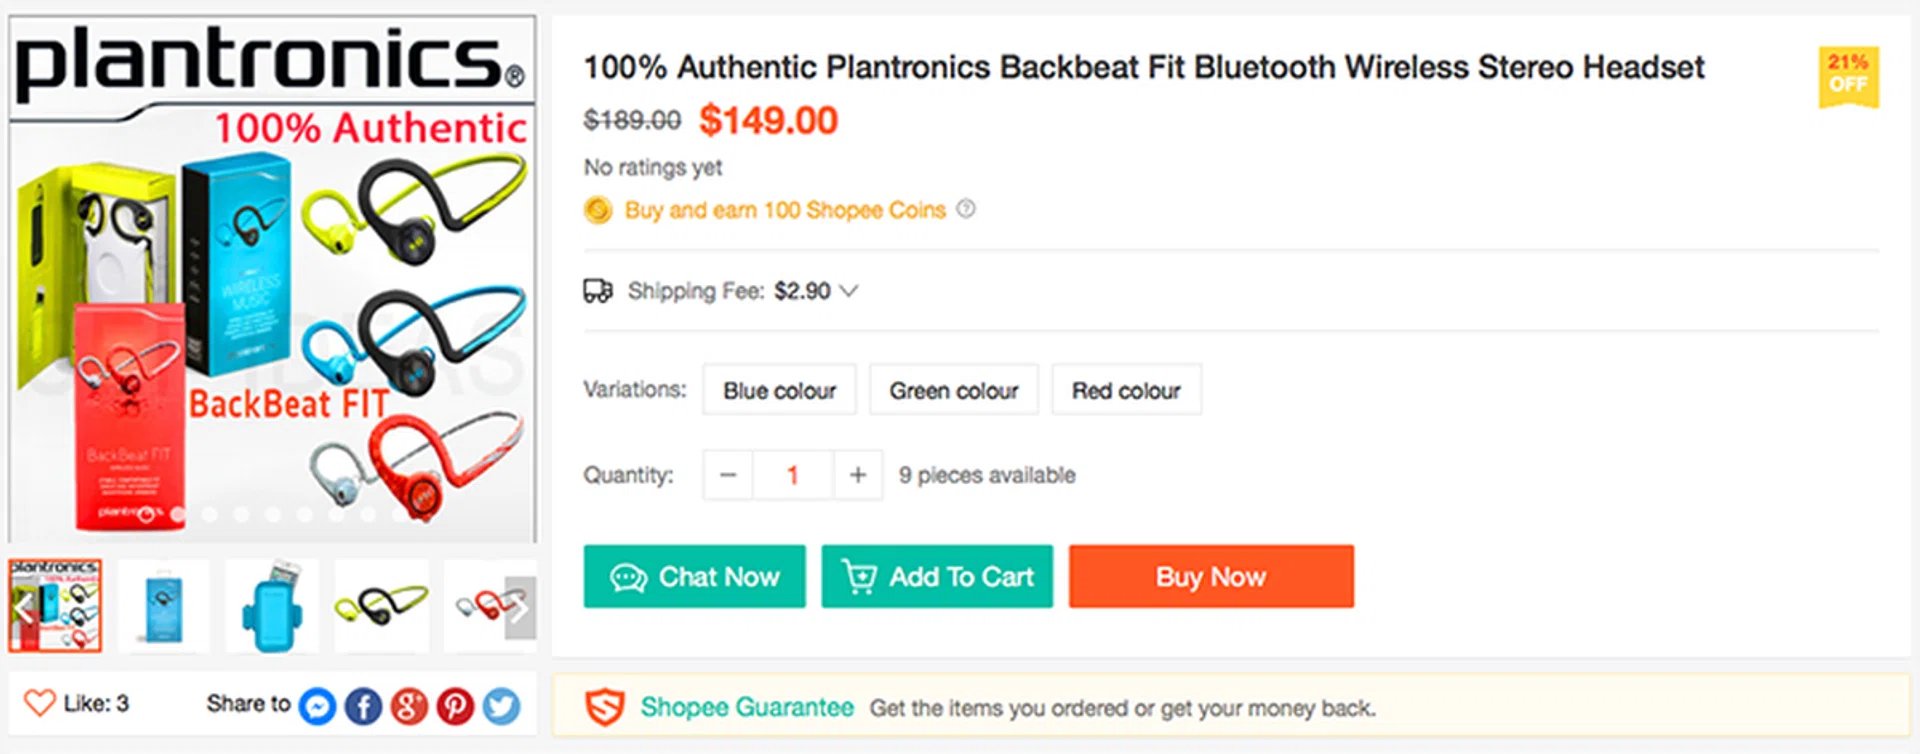
Task: Show previous thumbnails with left arrow
Action: point(24,607)
